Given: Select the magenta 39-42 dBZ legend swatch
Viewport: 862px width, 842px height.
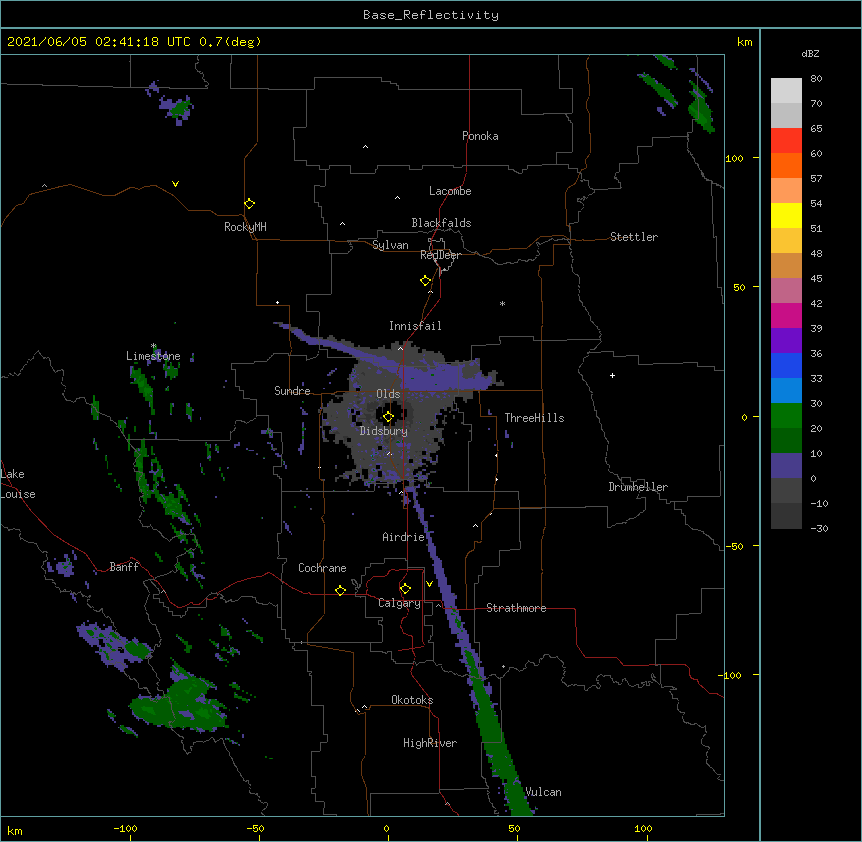Looking at the screenshot, I should pos(786,315).
